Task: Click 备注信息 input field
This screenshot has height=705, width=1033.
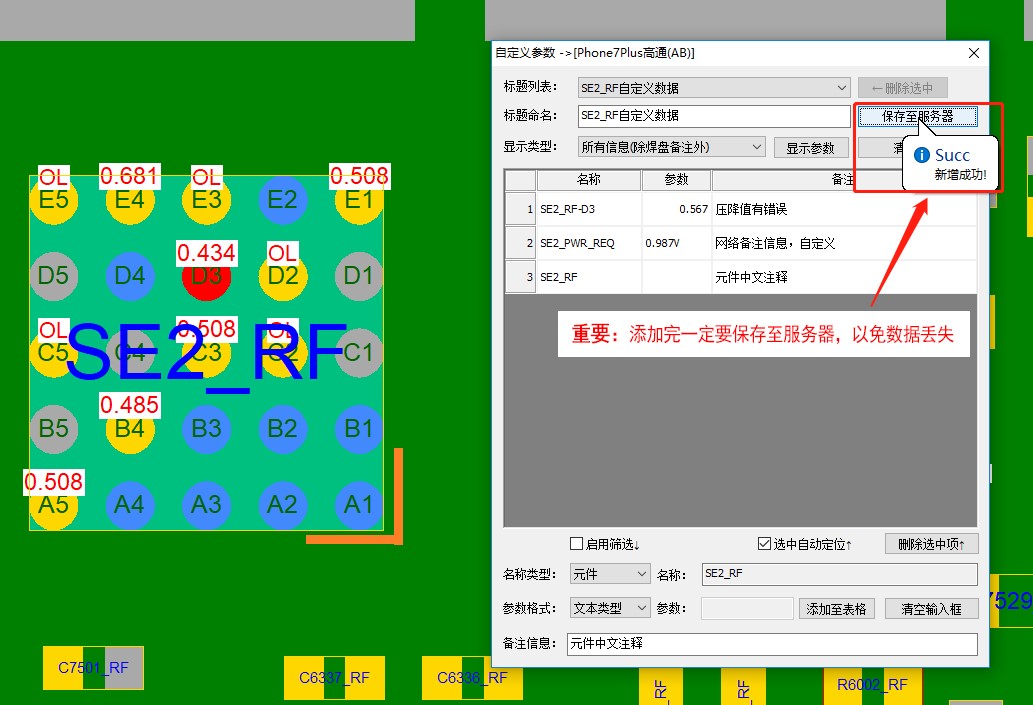Action: tap(772, 644)
